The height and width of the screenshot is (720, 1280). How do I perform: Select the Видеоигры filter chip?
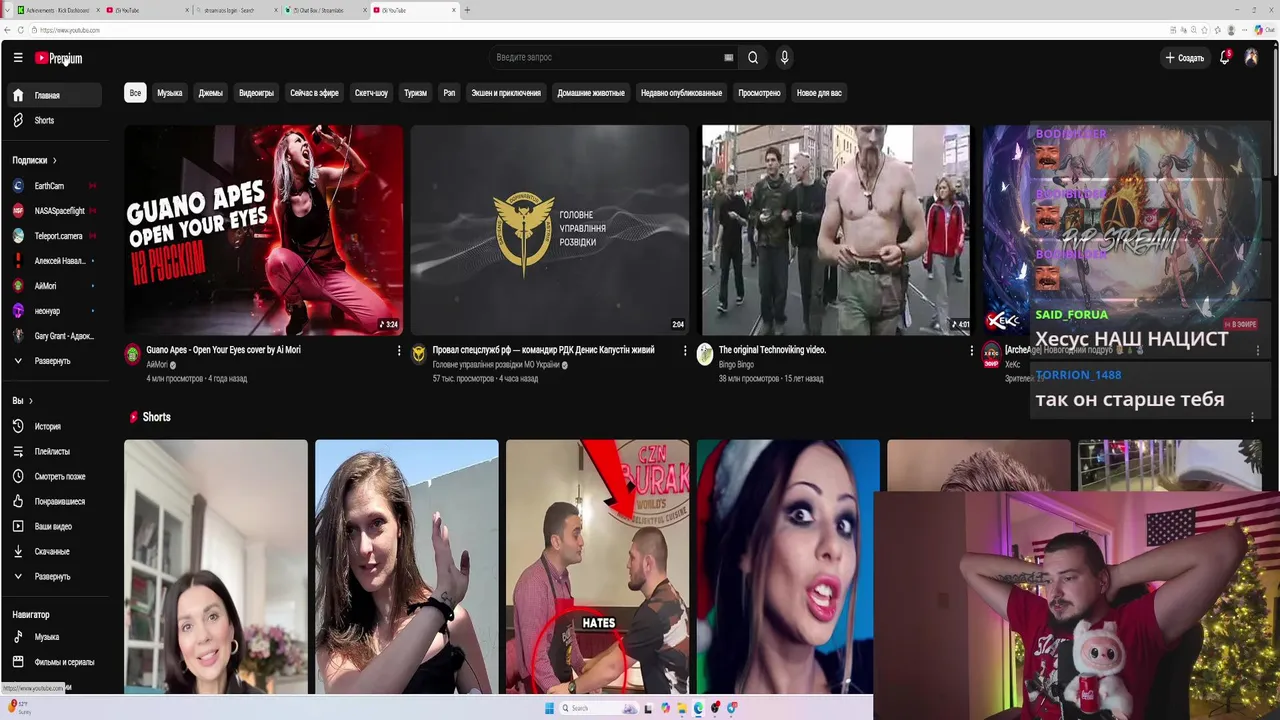tap(256, 93)
